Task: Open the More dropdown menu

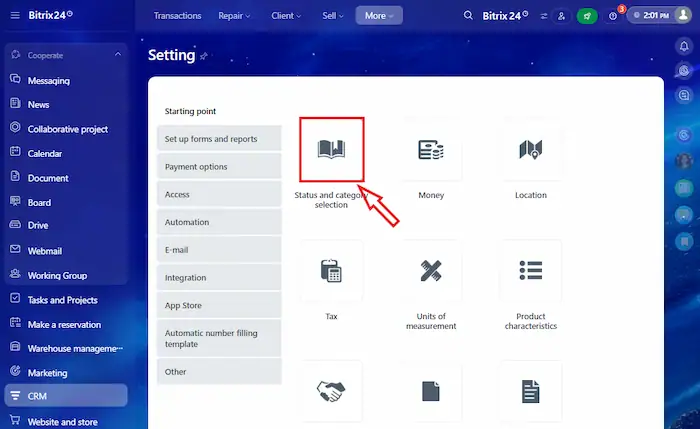Action: point(379,16)
